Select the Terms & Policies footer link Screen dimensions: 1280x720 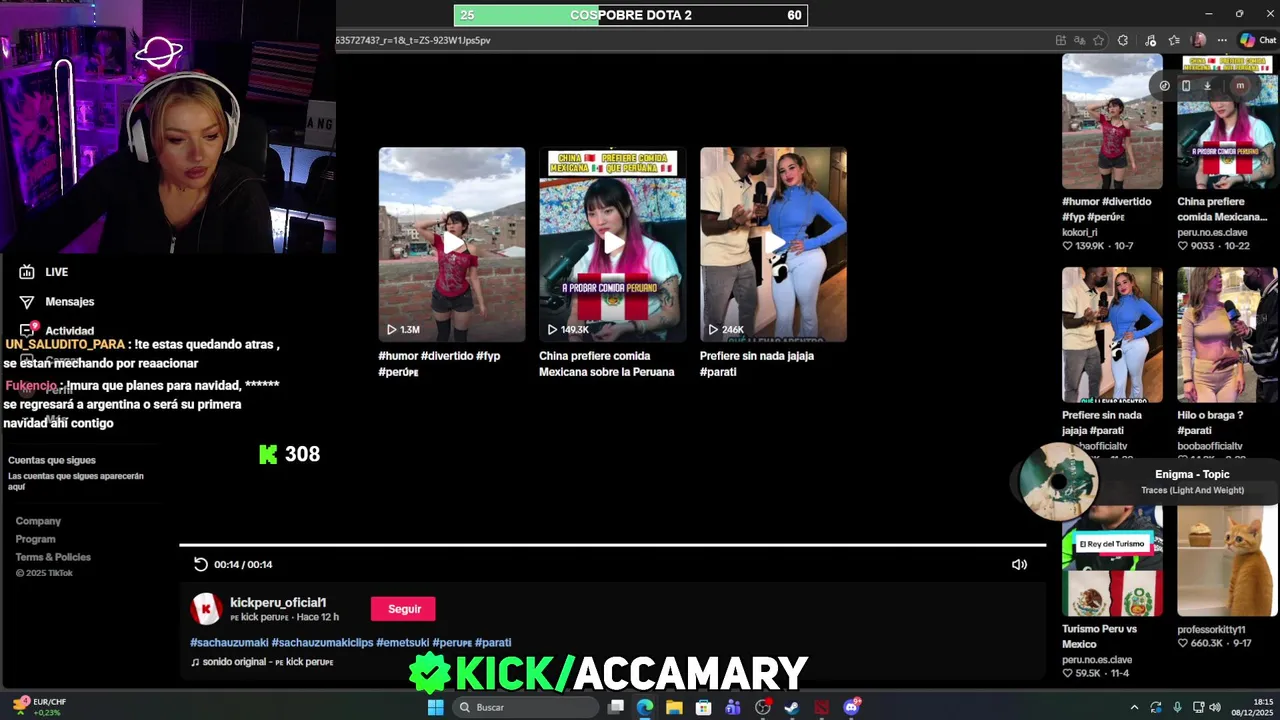[53, 557]
